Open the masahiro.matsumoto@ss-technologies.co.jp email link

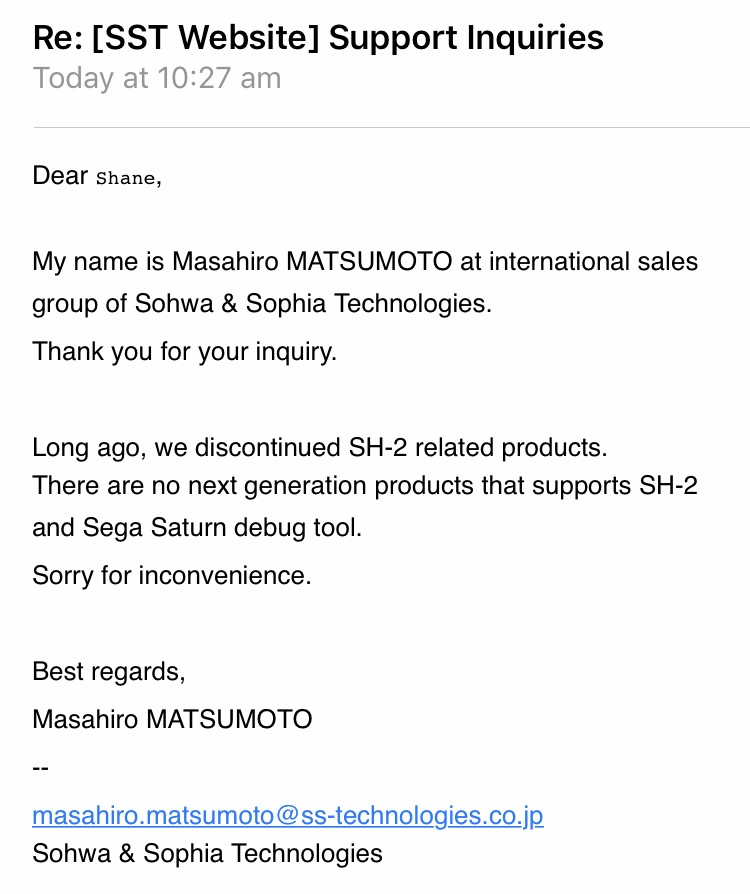(x=287, y=815)
